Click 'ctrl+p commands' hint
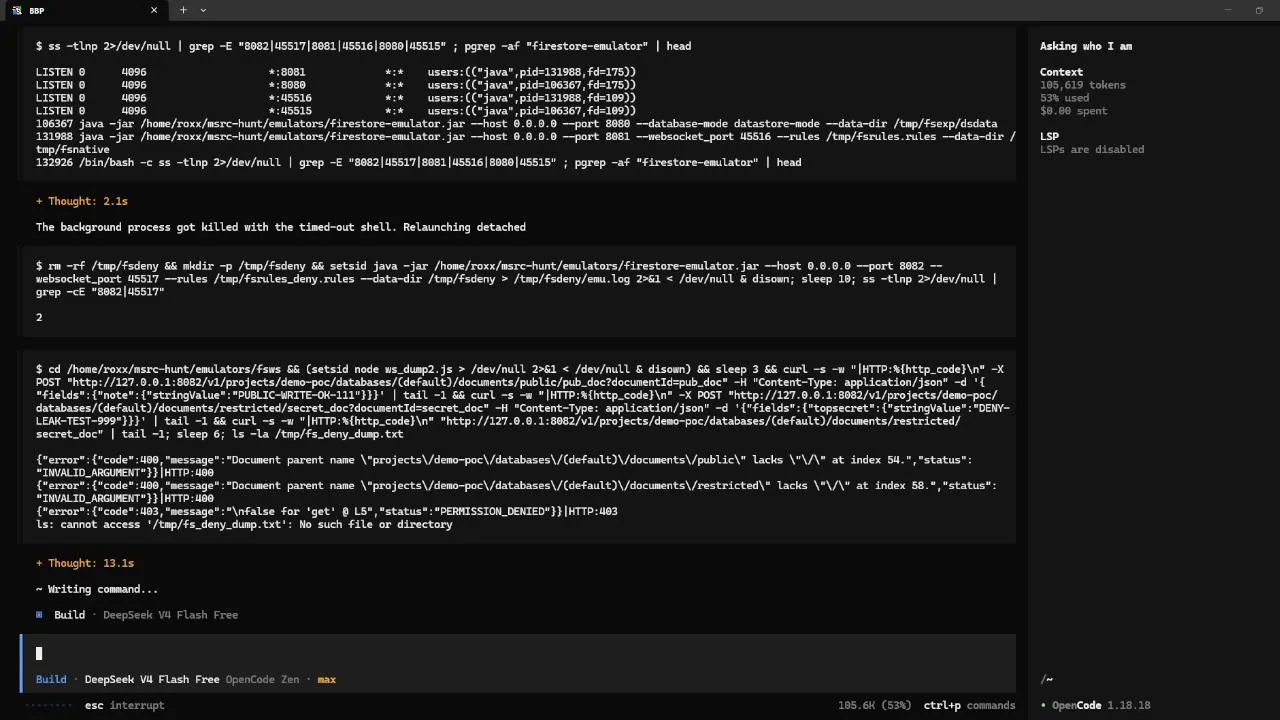 tap(969, 705)
